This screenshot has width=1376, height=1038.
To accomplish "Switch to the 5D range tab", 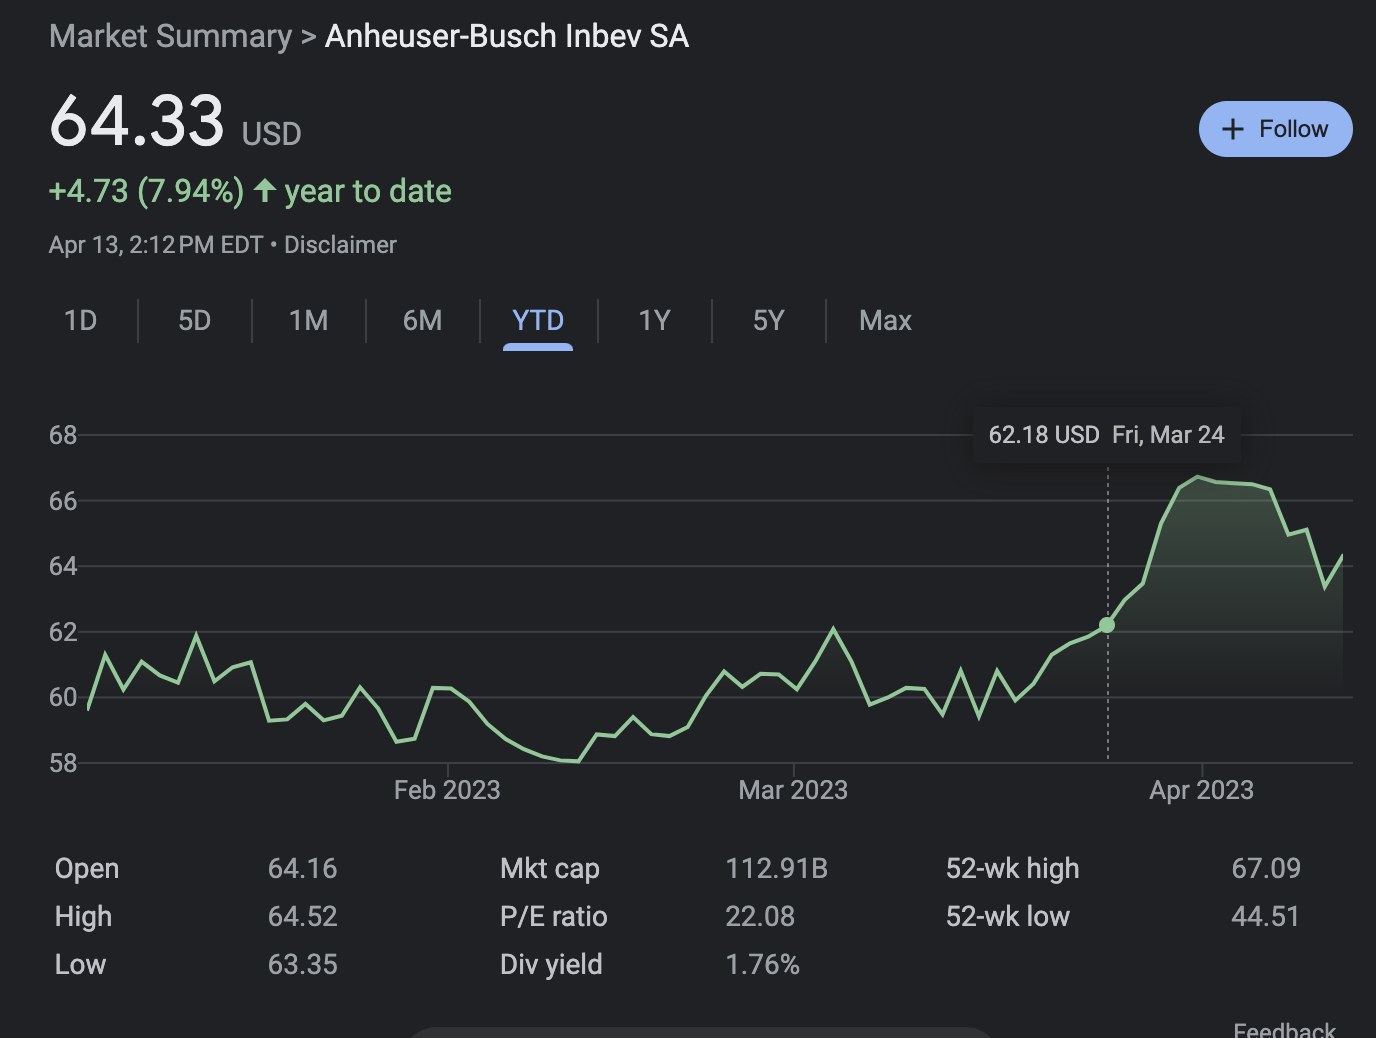I will pyautogui.click(x=194, y=320).
